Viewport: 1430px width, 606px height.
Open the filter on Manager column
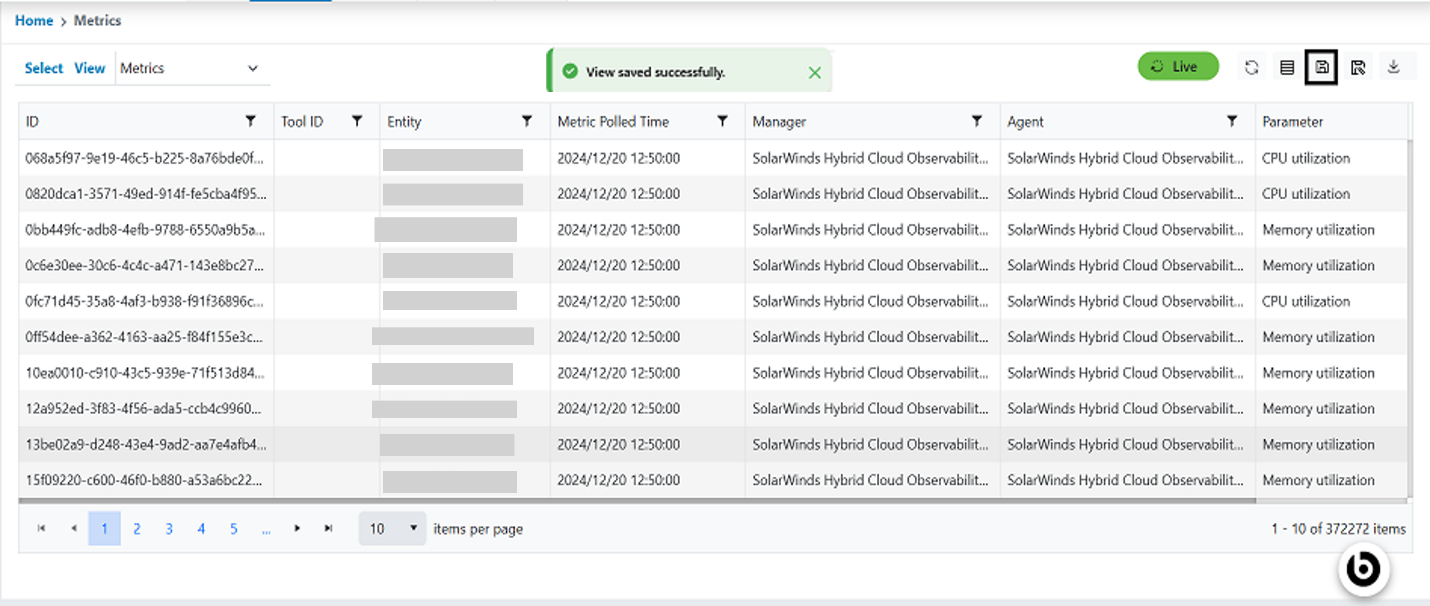coord(977,121)
